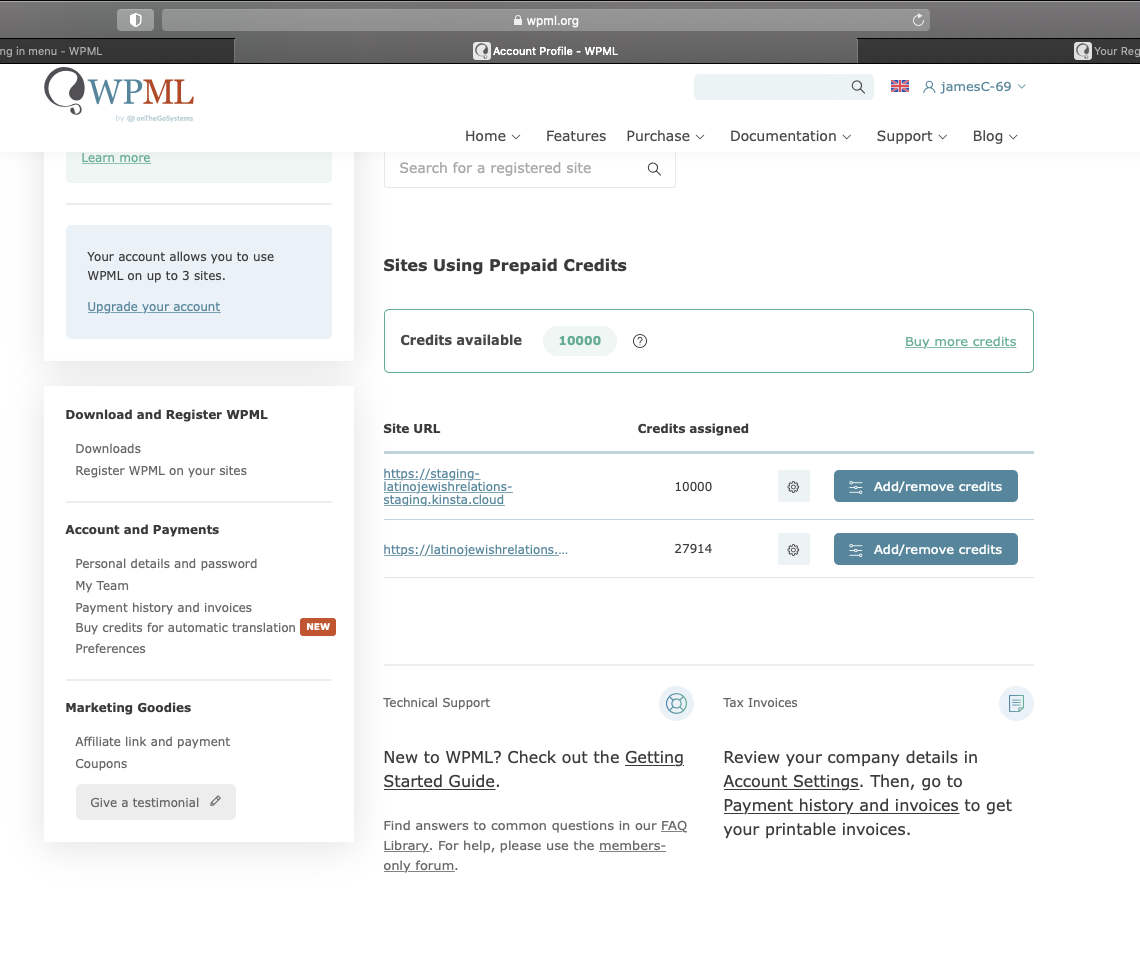Click the Search for a registered site field
This screenshot has height=965, width=1140.
[x=515, y=169]
